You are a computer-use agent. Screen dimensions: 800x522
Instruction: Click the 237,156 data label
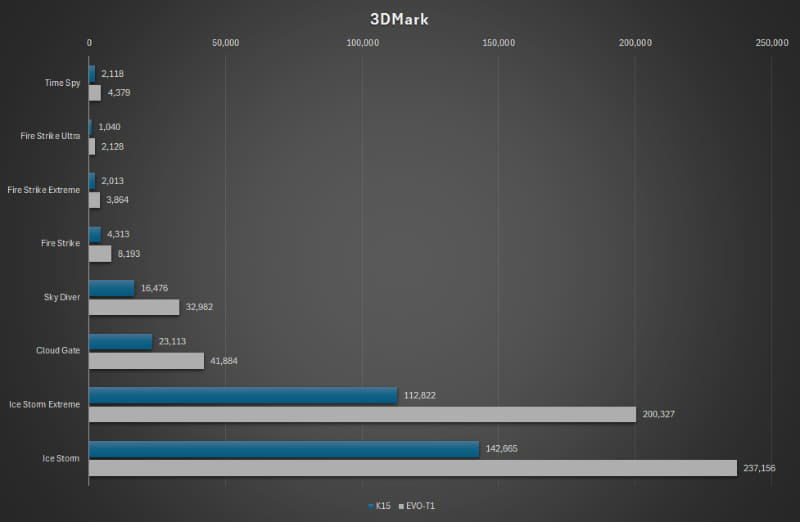click(x=759, y=468)
